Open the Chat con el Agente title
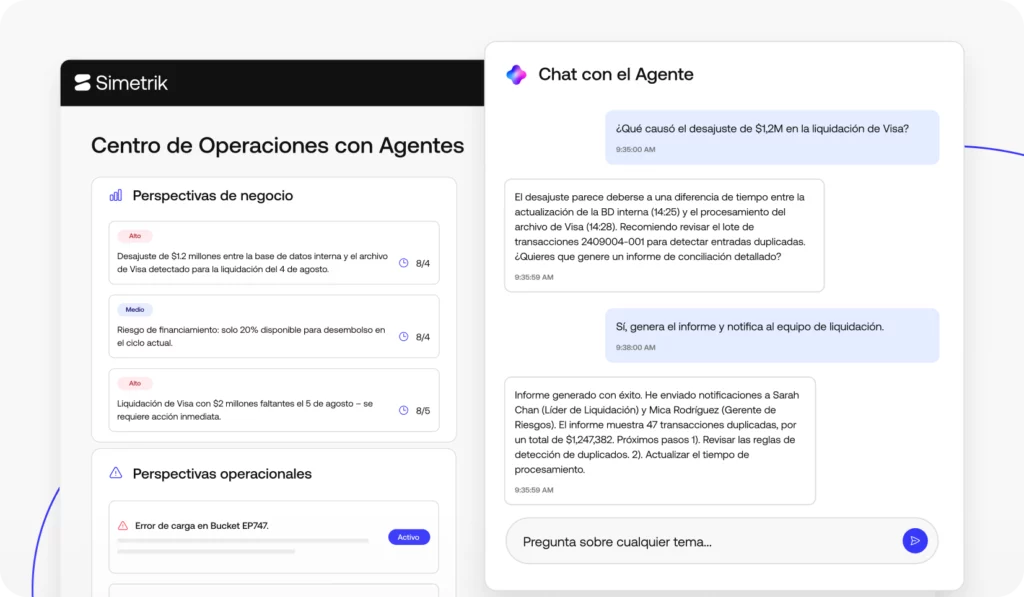This screenshot has width=1024, height=597. tap(615, 75)
